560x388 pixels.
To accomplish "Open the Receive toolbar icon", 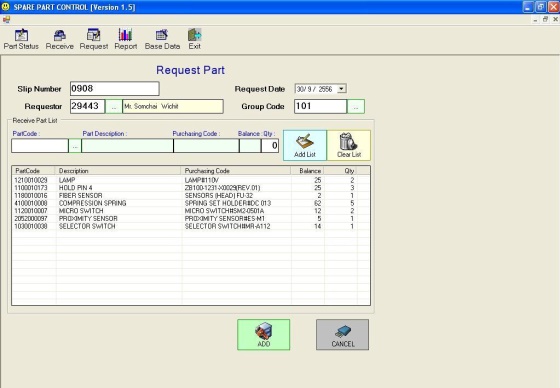I will coord(59,39).
